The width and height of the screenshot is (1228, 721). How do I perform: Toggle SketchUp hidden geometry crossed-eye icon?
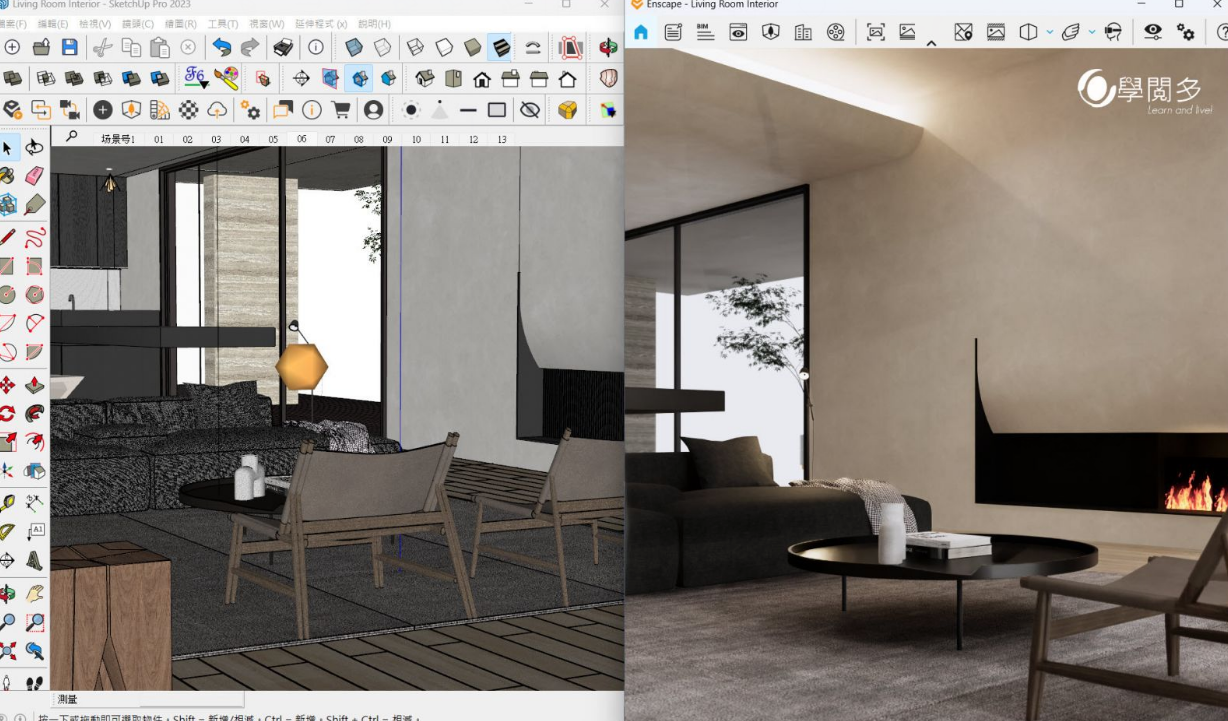point(530,110)
